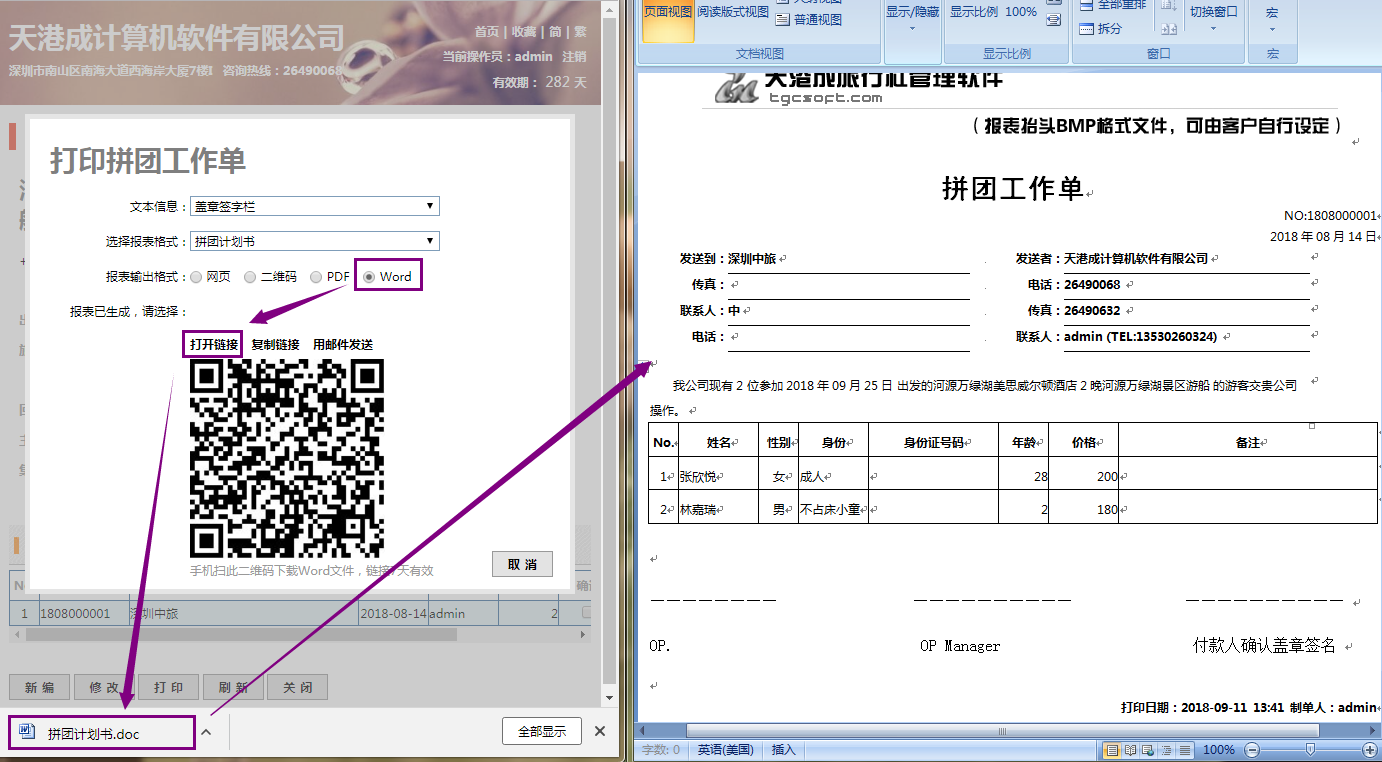Select Outline view icon in status bar
This screenshot has width=1382, height=762.
pyautogui.click(x=1166, y=750)
